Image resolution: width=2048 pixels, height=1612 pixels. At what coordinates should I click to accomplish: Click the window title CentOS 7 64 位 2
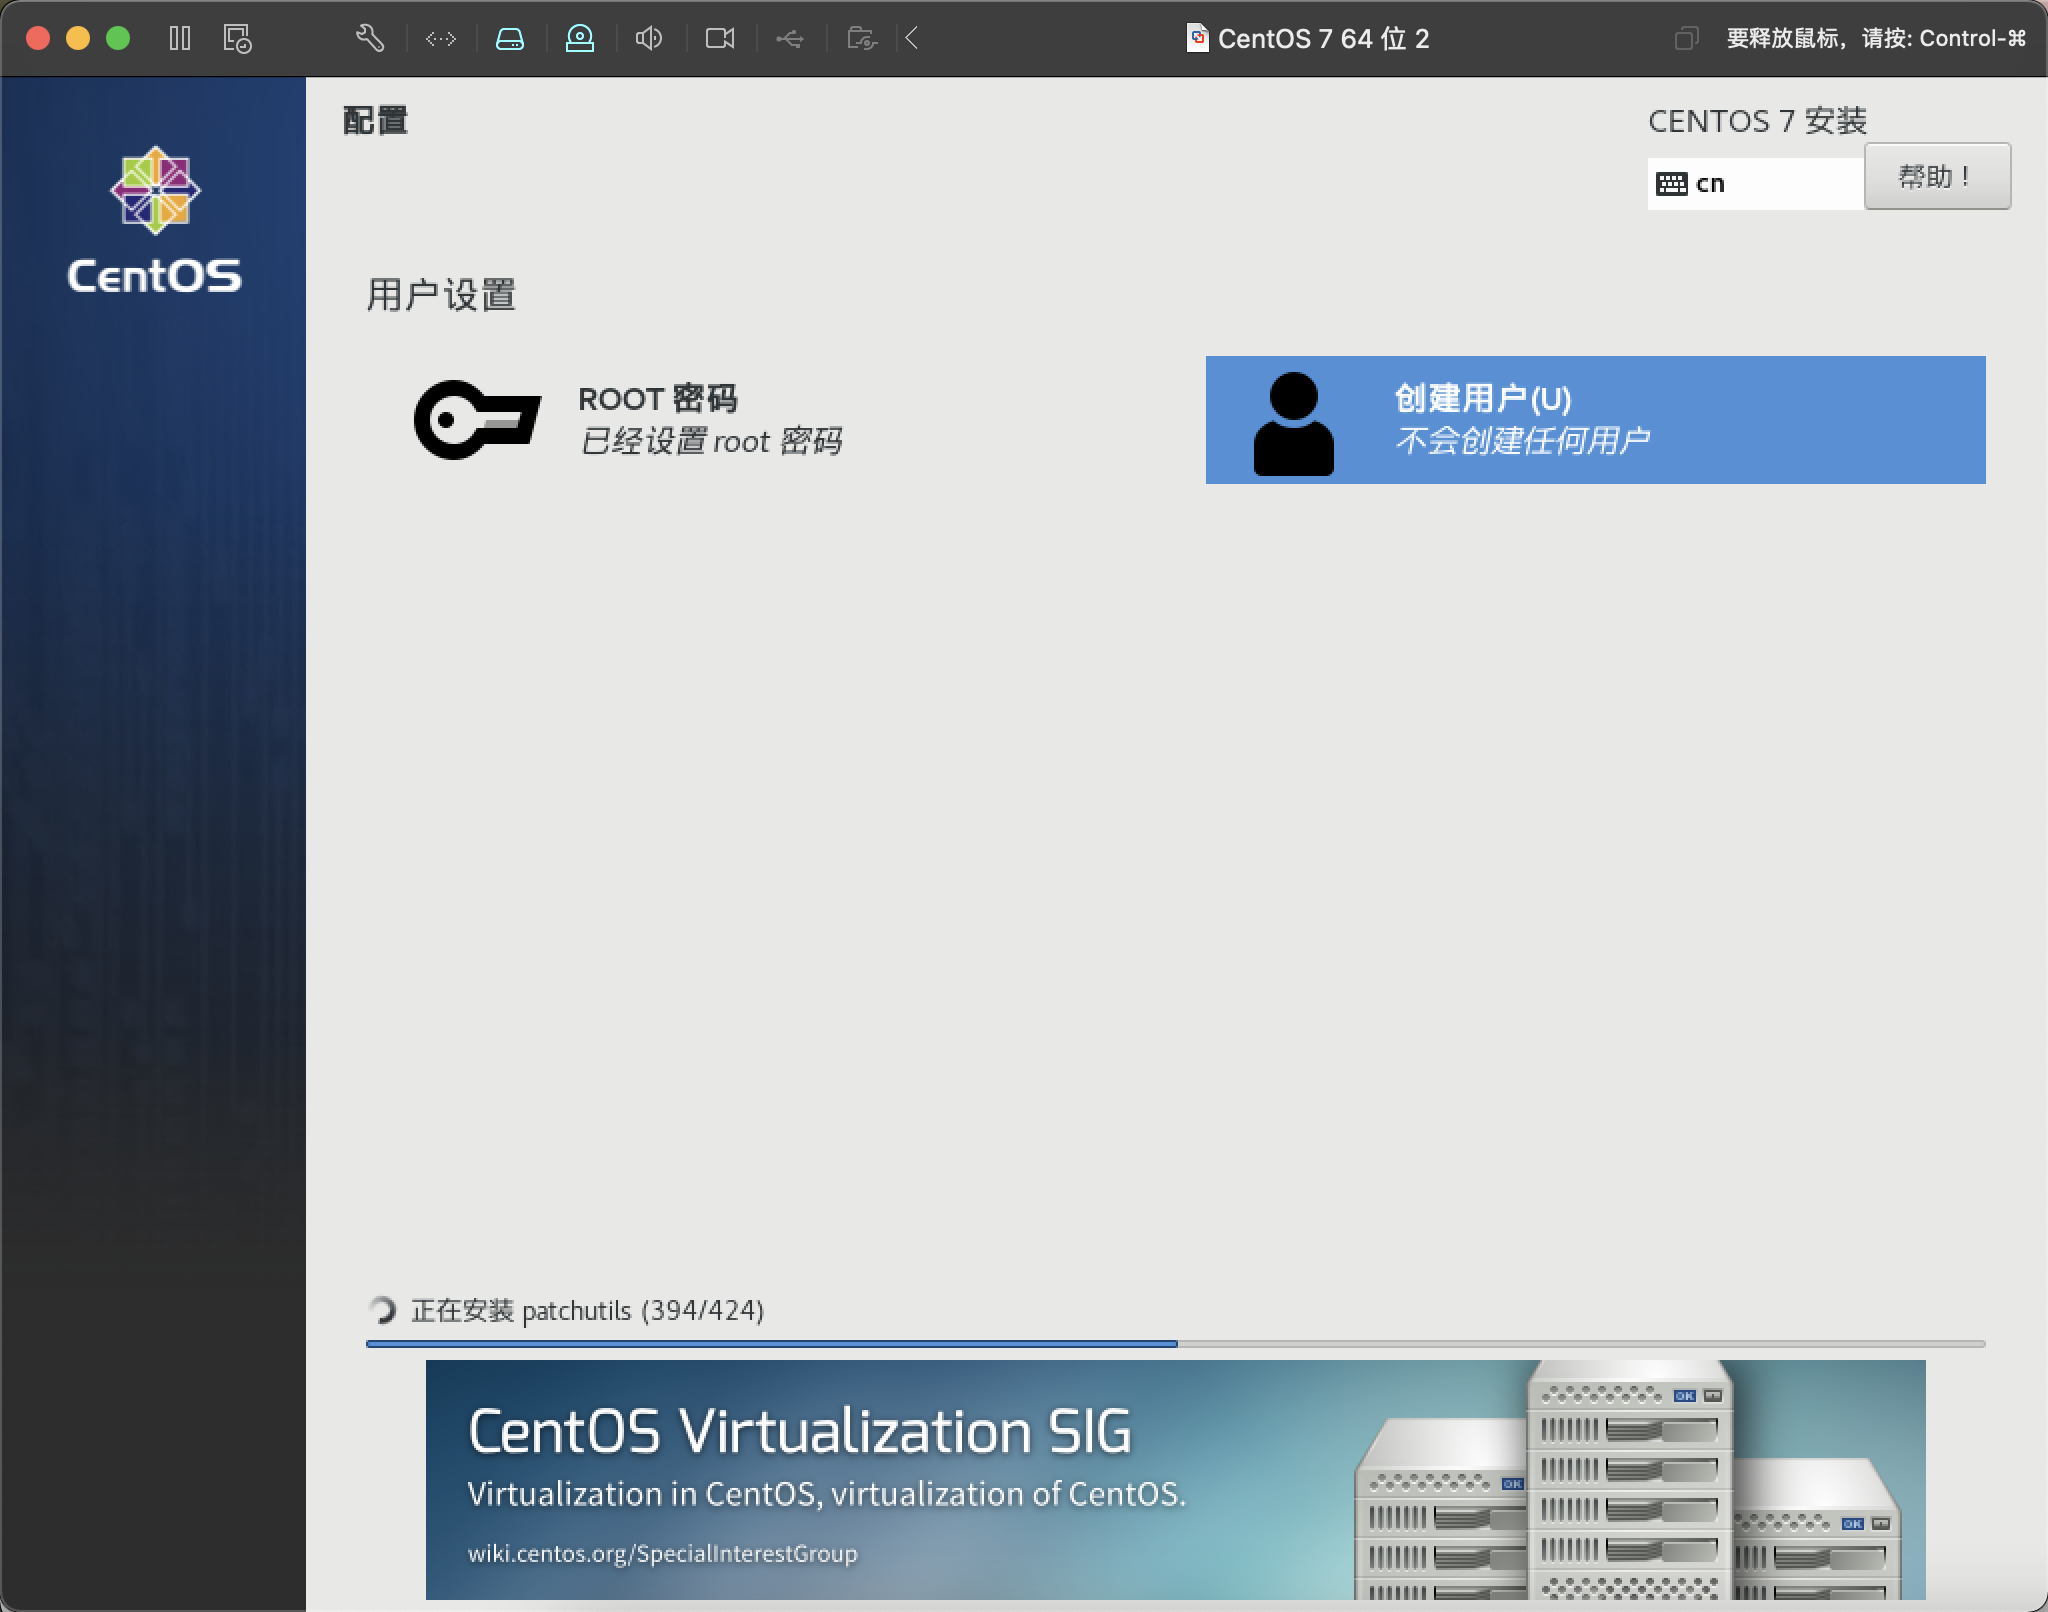pyautogui.click(x=1323, y=39)
